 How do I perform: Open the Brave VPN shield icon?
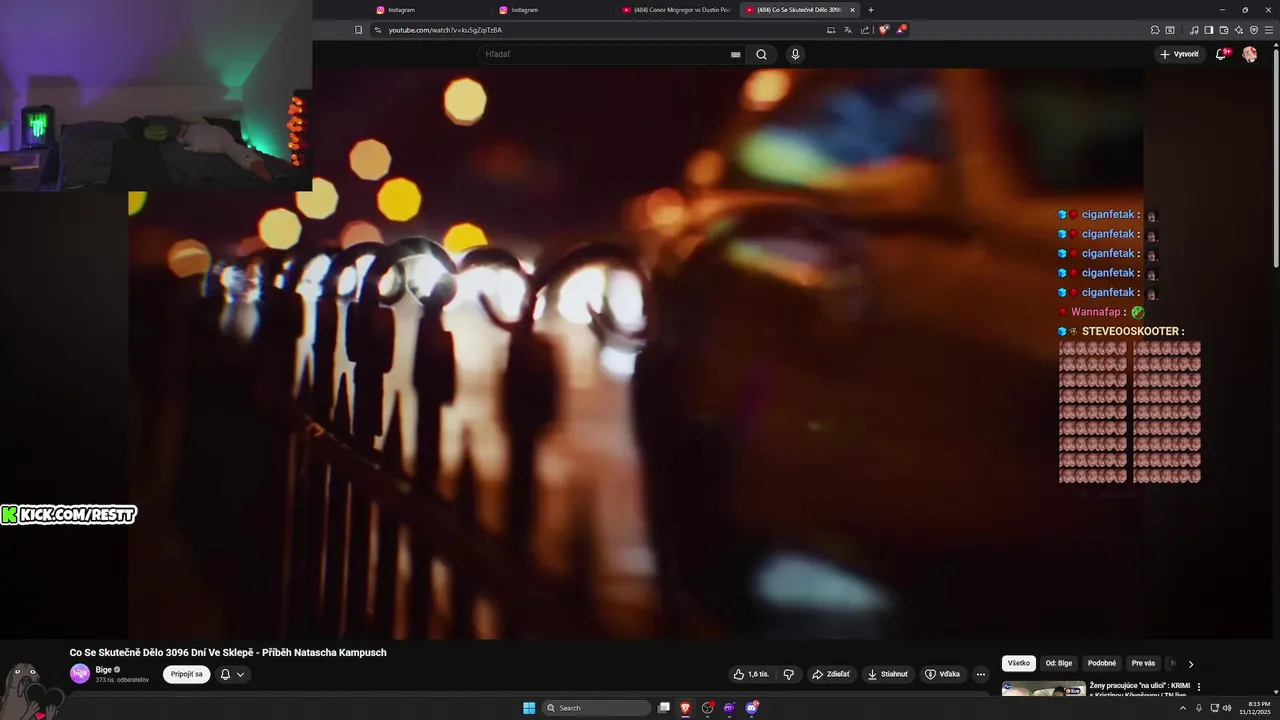coord(1254,30)
